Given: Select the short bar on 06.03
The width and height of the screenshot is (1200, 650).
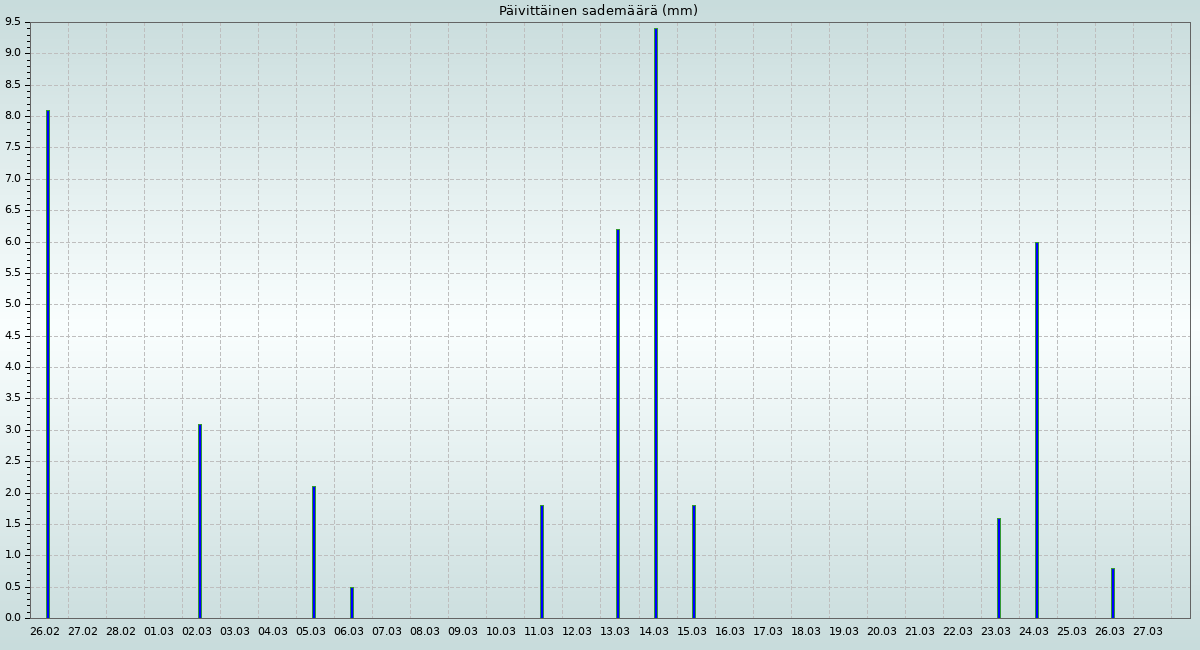Looking at the screenshot, I should coord(352,602).
